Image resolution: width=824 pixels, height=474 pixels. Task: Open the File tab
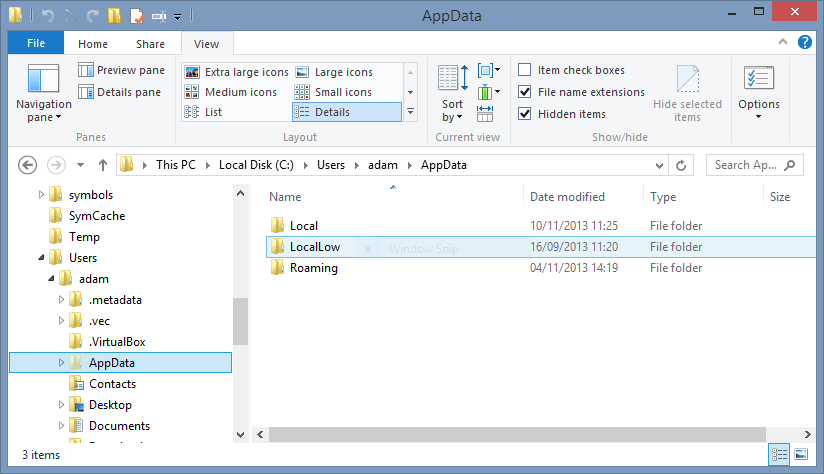tap(36, 43)
